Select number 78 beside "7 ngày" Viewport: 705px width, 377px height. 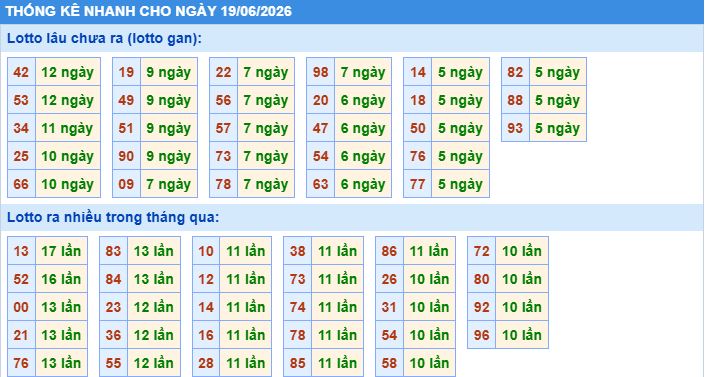click(223, 184)
